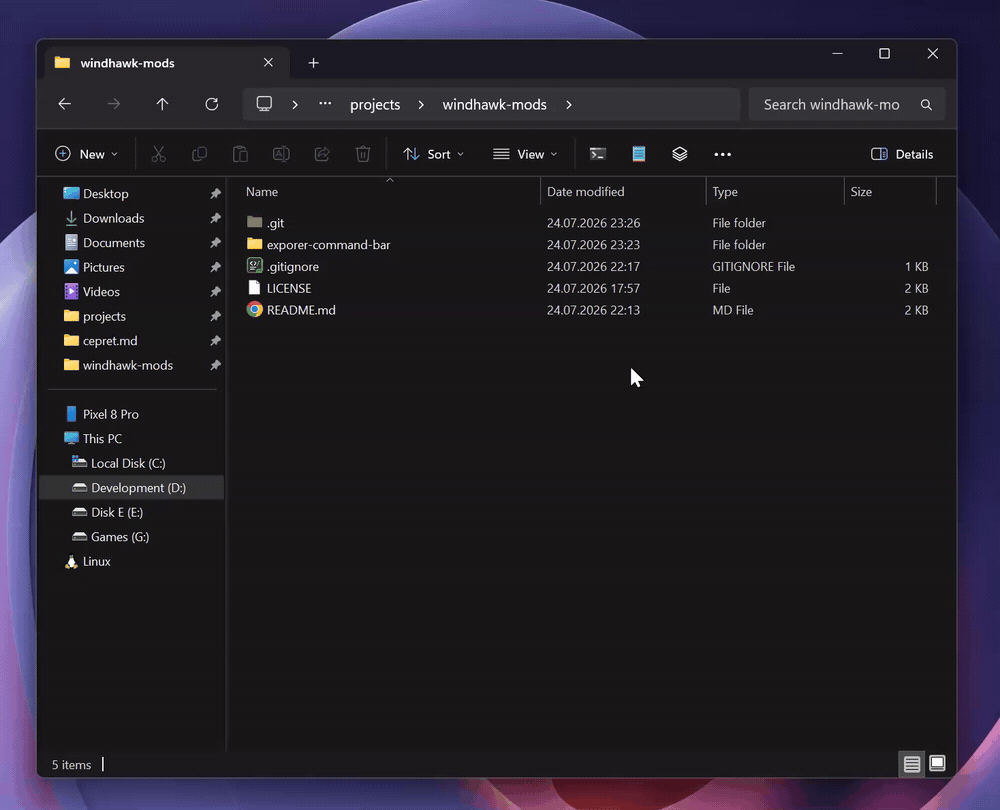Click the Delete trash icon
This screenshot has height=810, width=1000.
click(x=363, y=154)
